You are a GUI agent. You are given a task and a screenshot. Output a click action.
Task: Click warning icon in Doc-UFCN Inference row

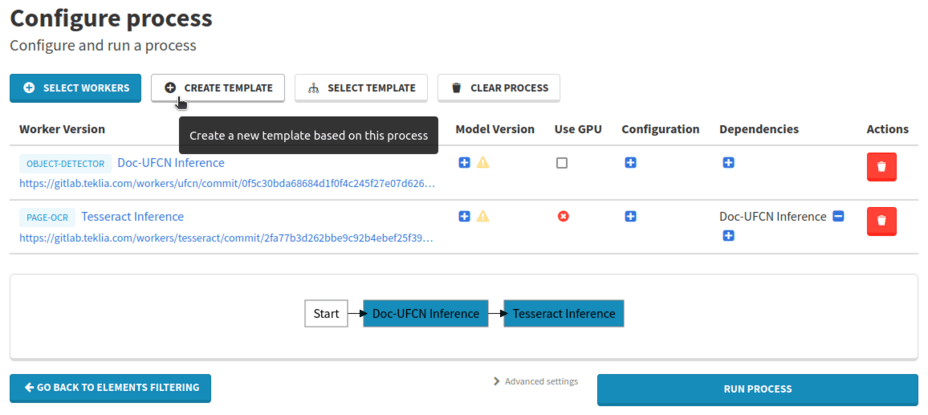click(483, 162)
